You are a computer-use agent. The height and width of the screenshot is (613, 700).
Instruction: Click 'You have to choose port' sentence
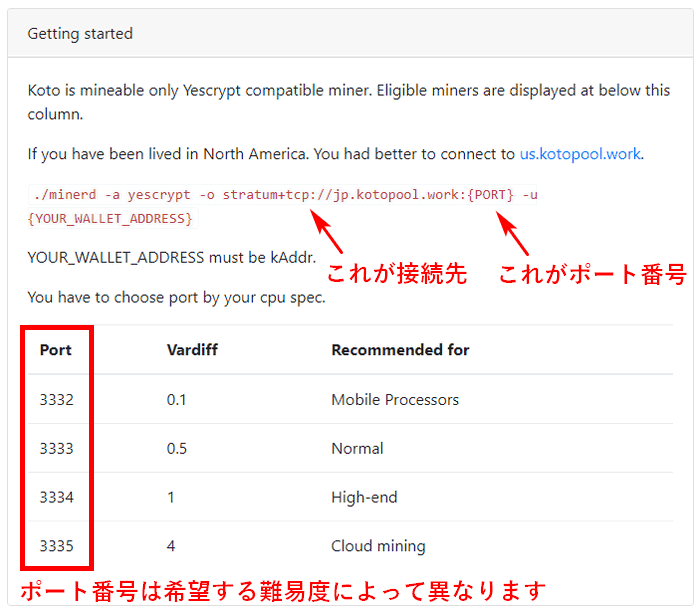[176, 297]
